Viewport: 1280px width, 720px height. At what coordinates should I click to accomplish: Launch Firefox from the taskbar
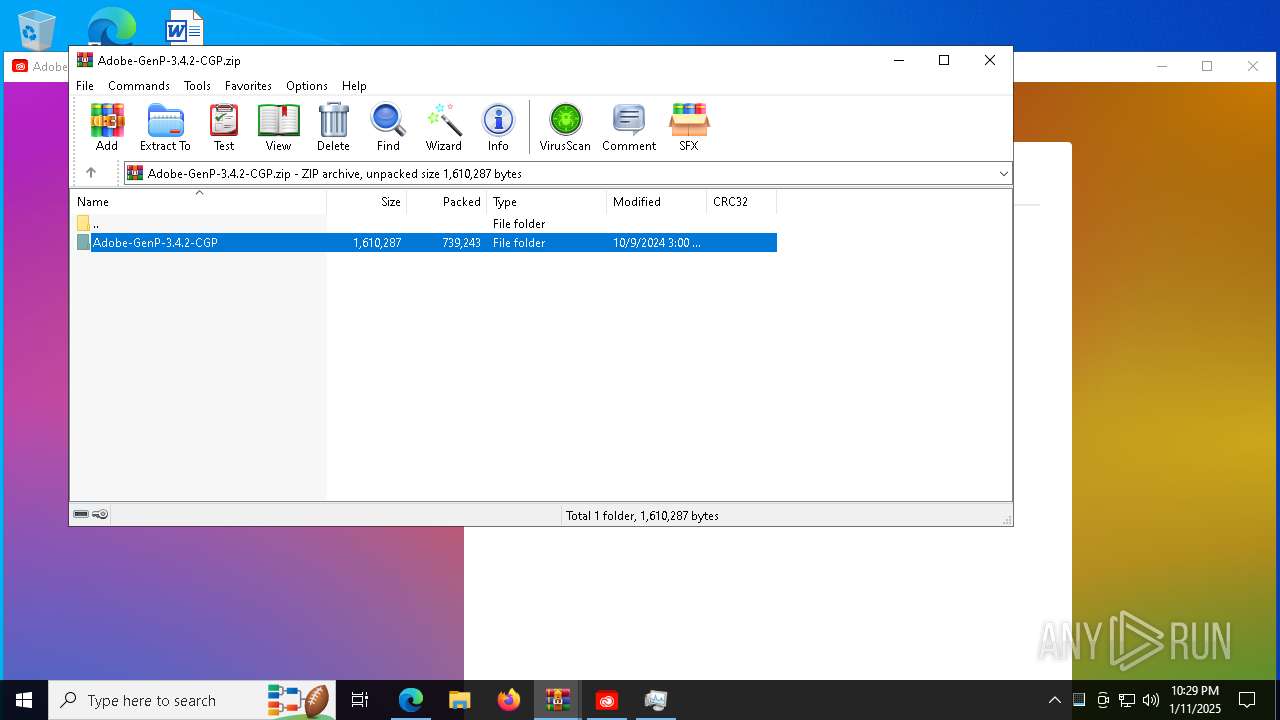[509, 700]
